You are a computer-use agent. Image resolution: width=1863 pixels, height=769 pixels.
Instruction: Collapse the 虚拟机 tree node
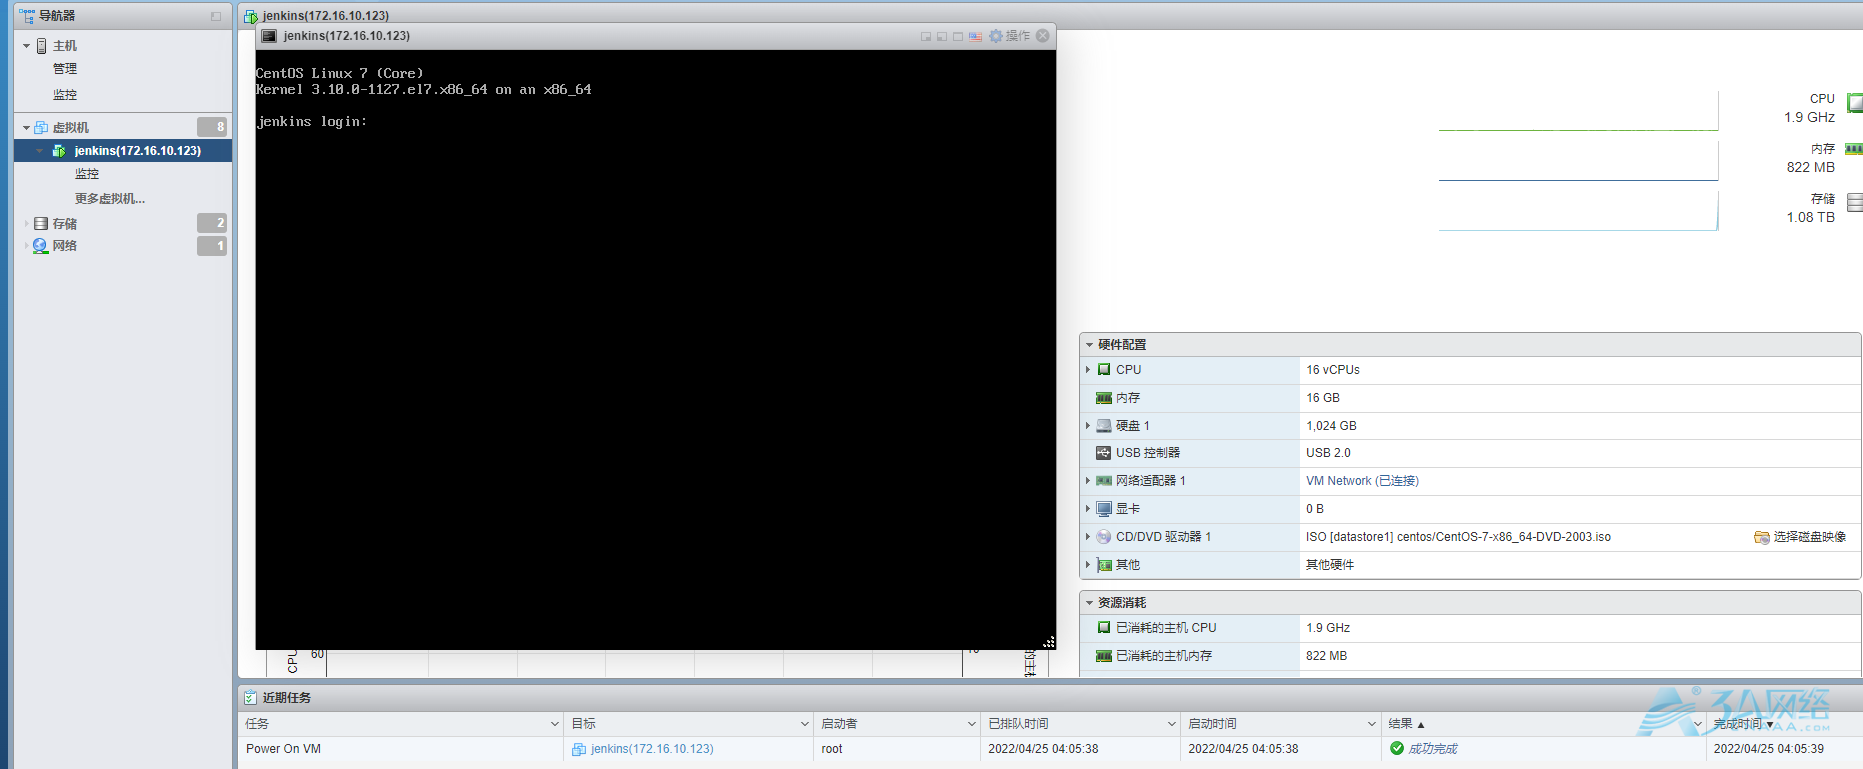click(27, 128)
